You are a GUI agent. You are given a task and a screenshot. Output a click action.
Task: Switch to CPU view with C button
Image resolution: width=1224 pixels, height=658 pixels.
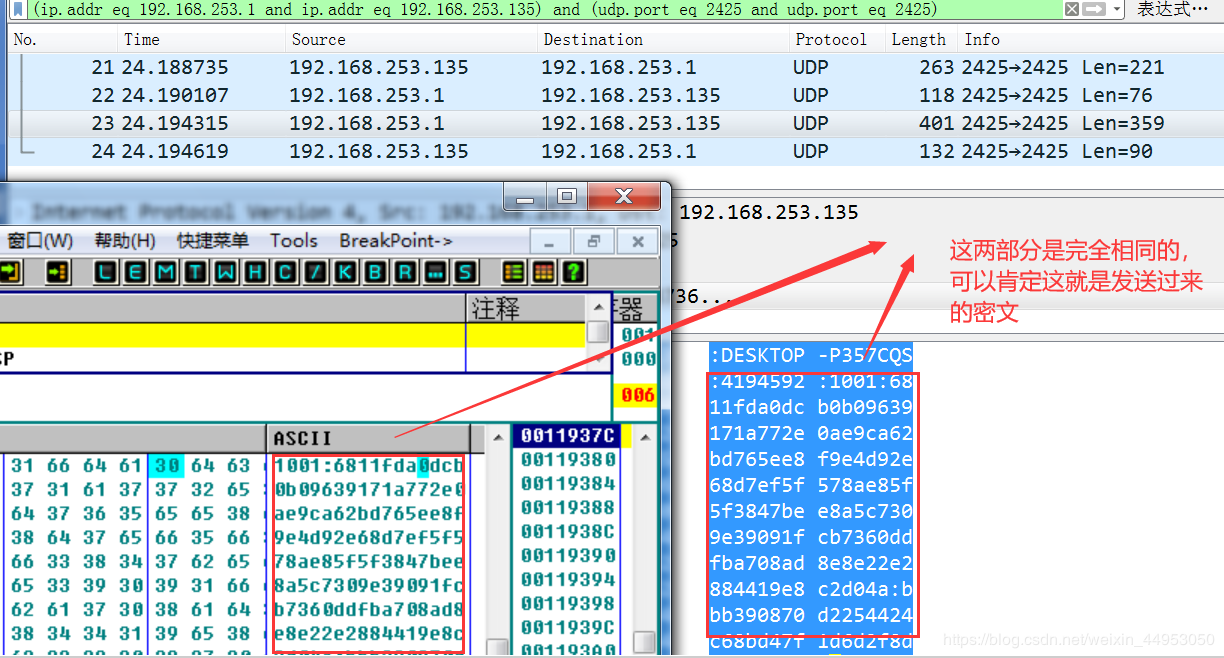coord(286,272)
